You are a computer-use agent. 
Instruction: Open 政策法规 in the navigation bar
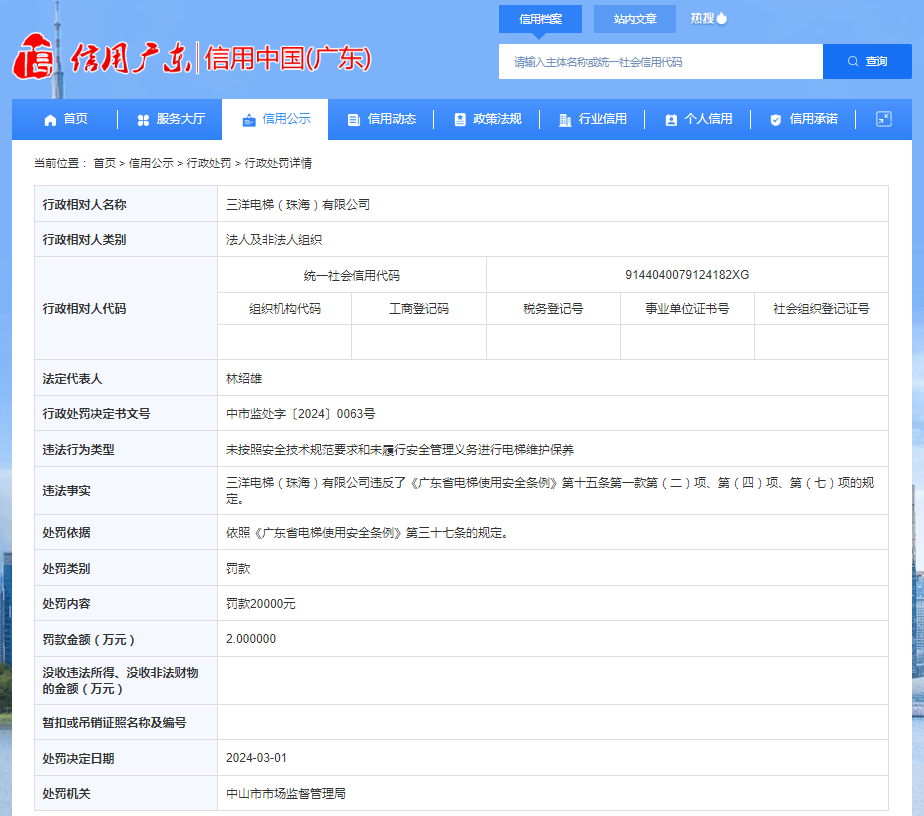pyautogui.click(x=487, y=120)
